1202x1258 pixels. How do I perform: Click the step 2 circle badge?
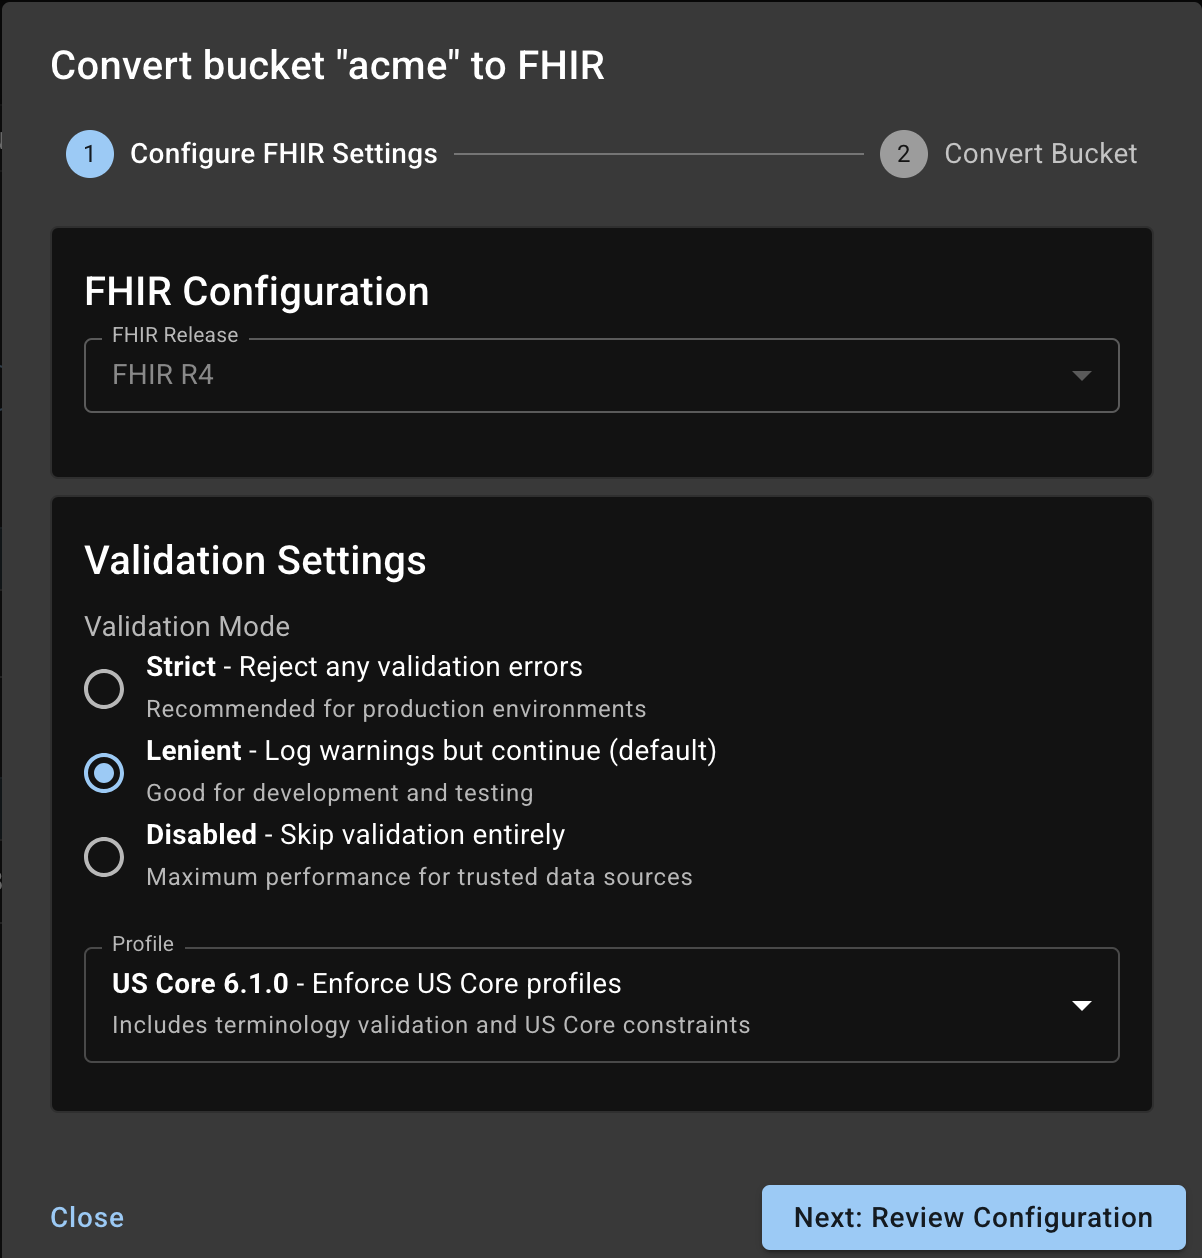903,154
